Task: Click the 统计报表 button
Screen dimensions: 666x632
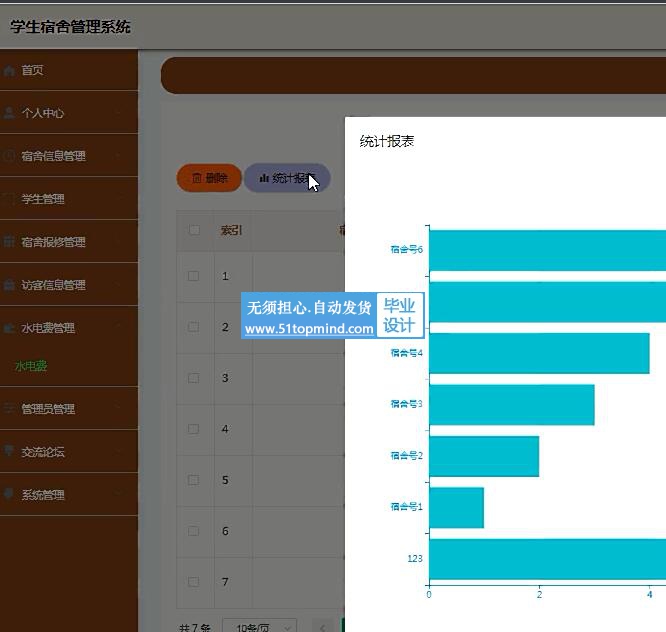Action: [287, 178]
